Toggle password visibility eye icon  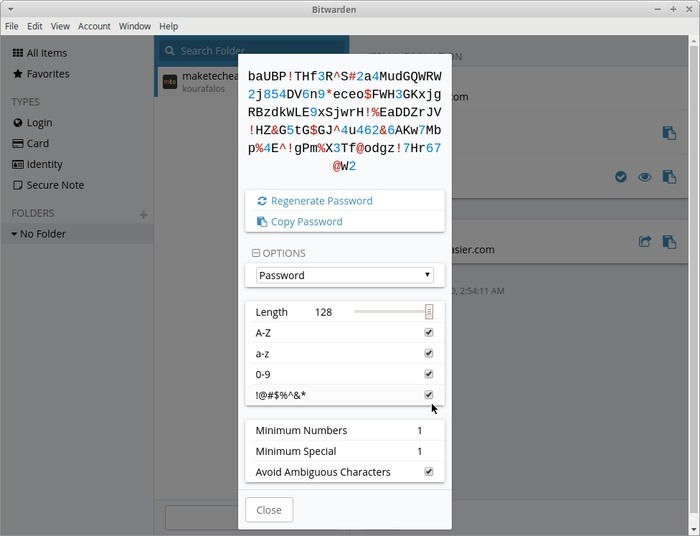tap(644, 177)
